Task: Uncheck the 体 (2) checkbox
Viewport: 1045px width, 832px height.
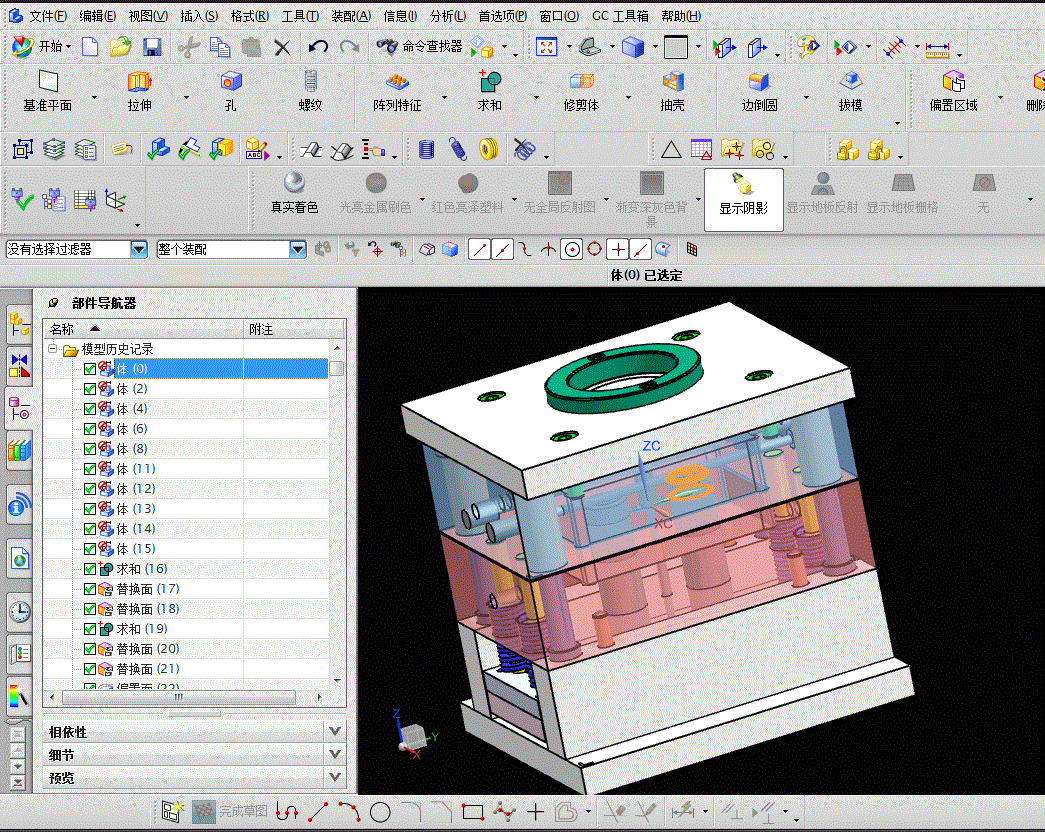Action: [91, 389]
